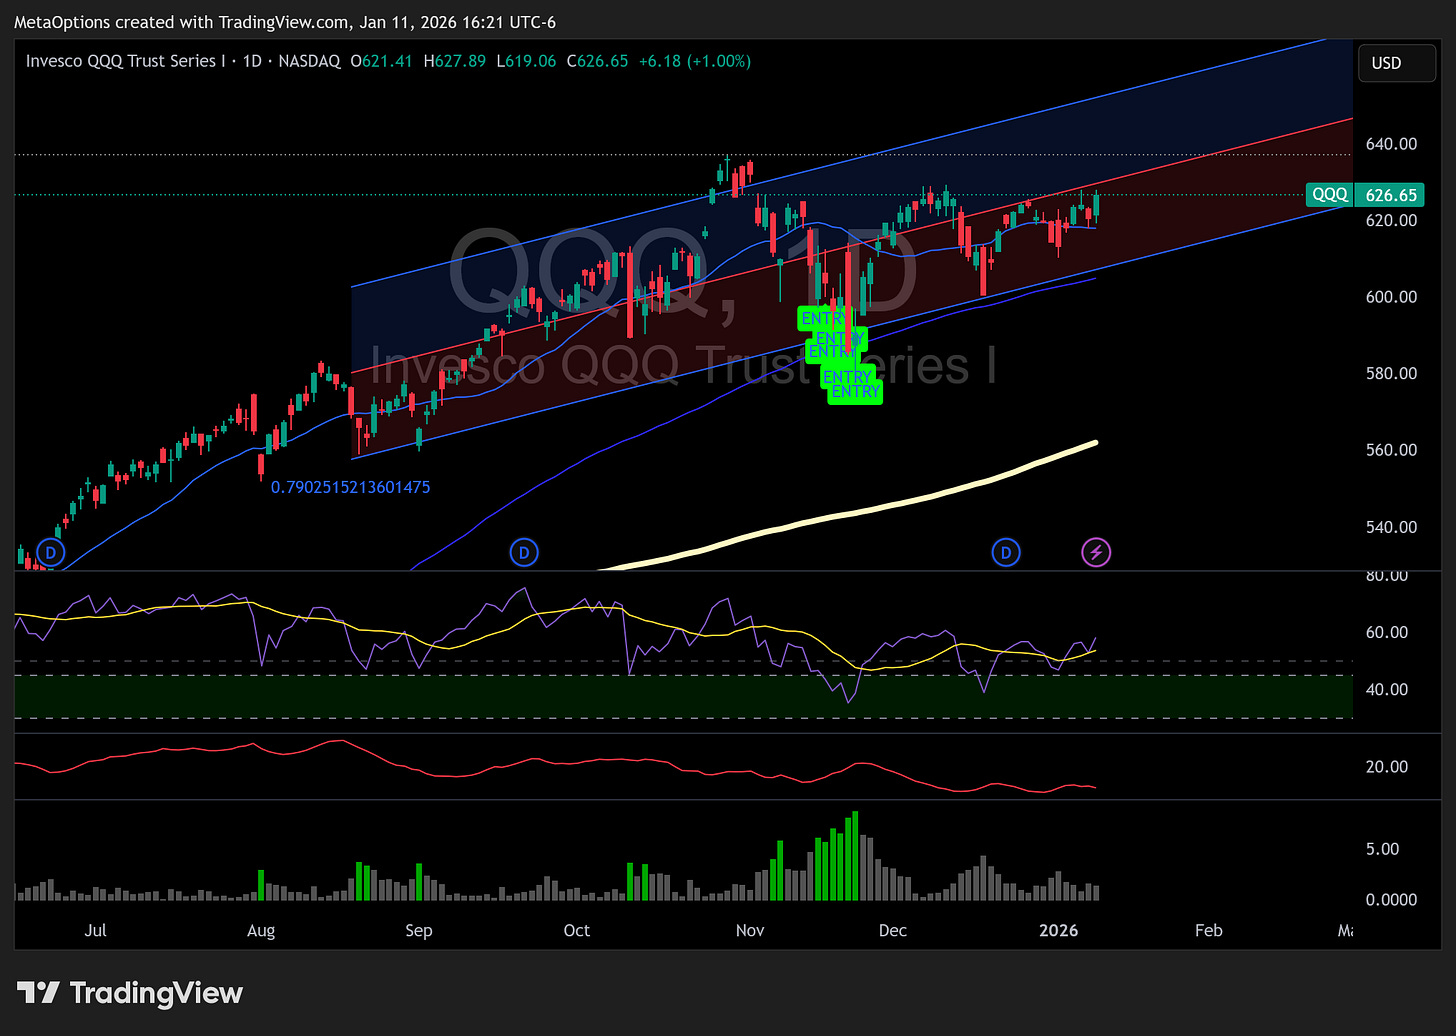Image resolution: width=1456 pixels, height=1036 pixels.
Task: Click the green QQQ 626.65 price tag
Action: pos(1365,195)
